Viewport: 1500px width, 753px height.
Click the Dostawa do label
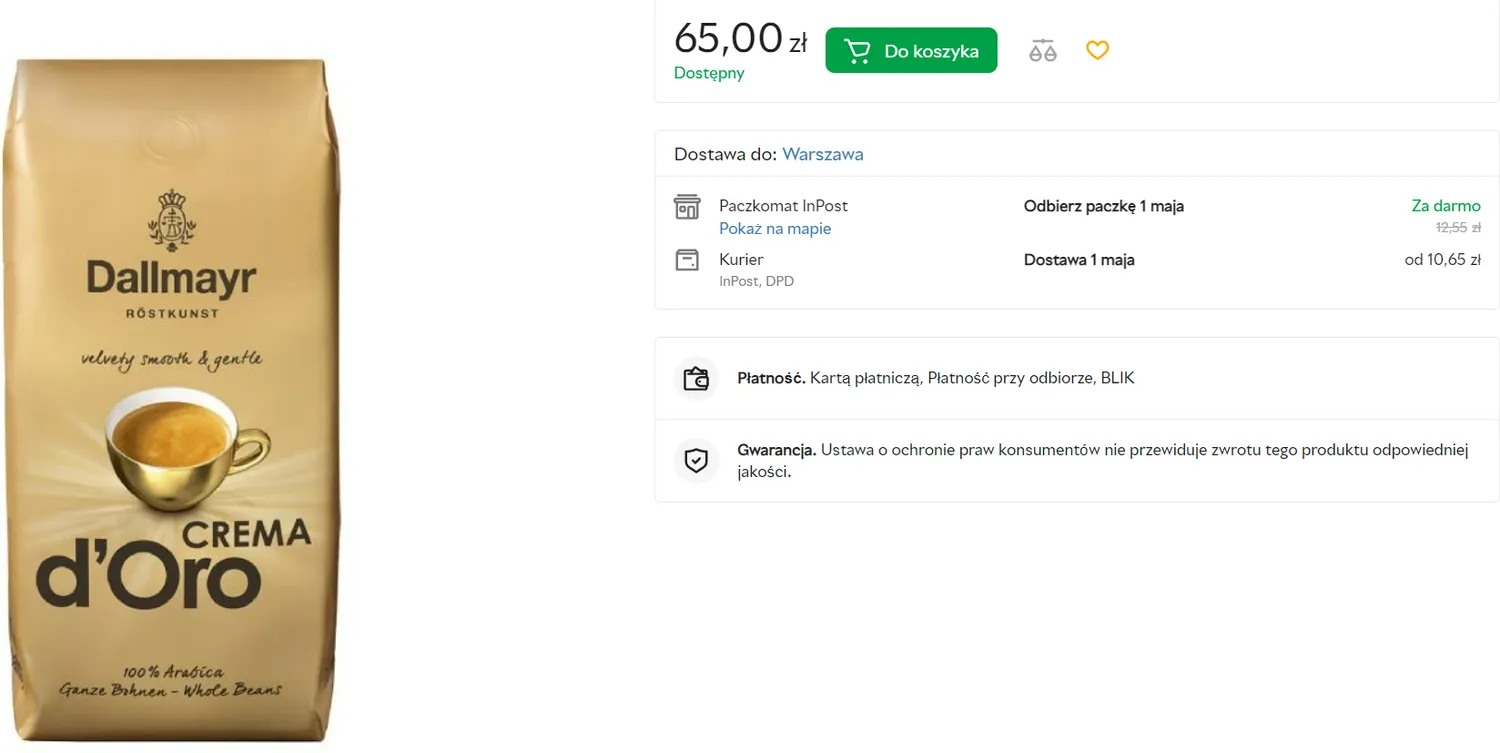point(725,154)
